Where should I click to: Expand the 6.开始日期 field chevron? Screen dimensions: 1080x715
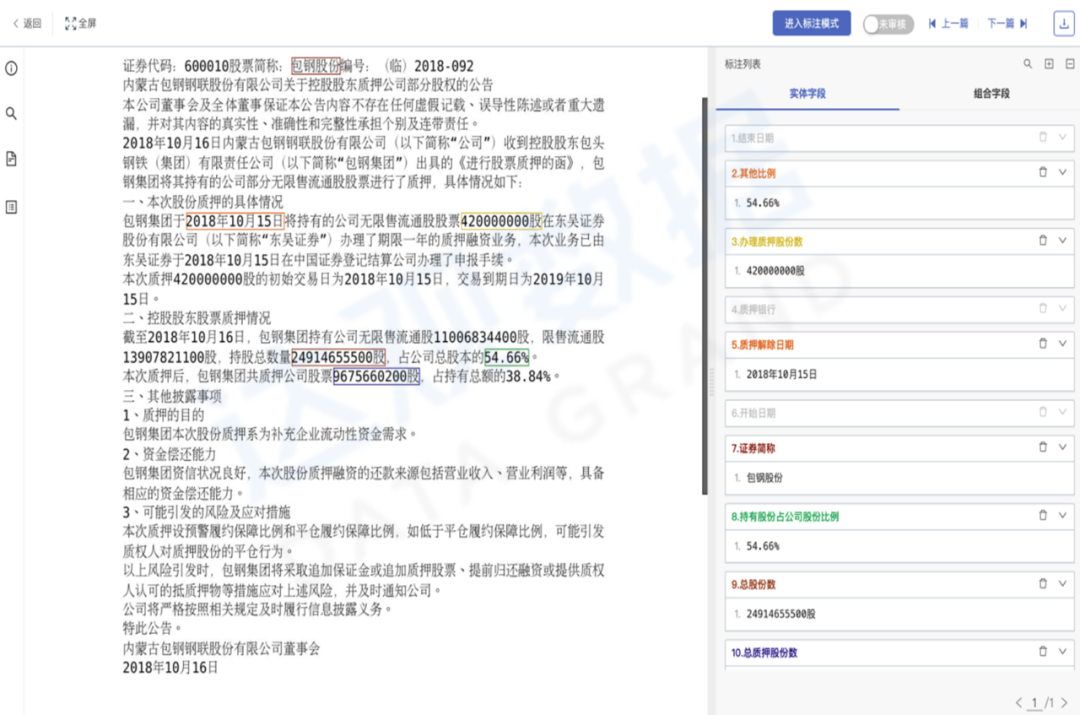click(1063, 412)
